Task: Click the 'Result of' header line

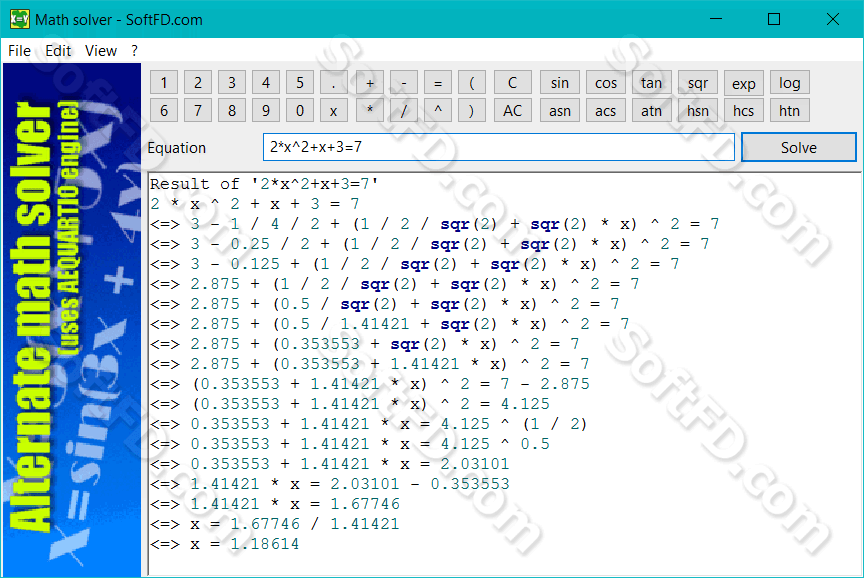Action: (264, 184)
